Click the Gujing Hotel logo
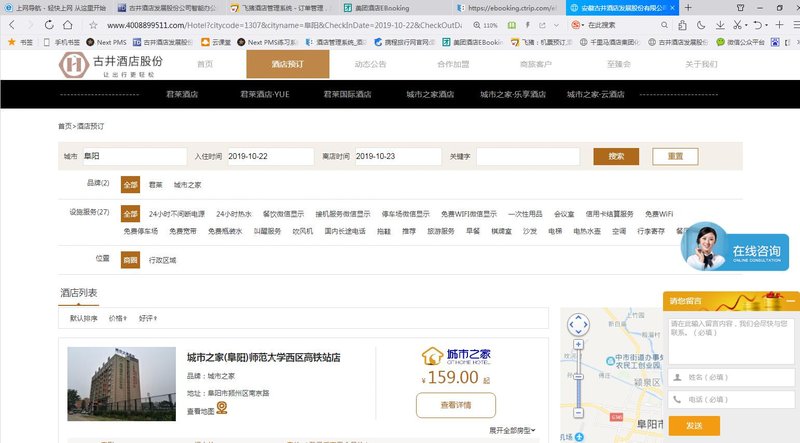This screenshot has height=443, width=800. [110, 65]
